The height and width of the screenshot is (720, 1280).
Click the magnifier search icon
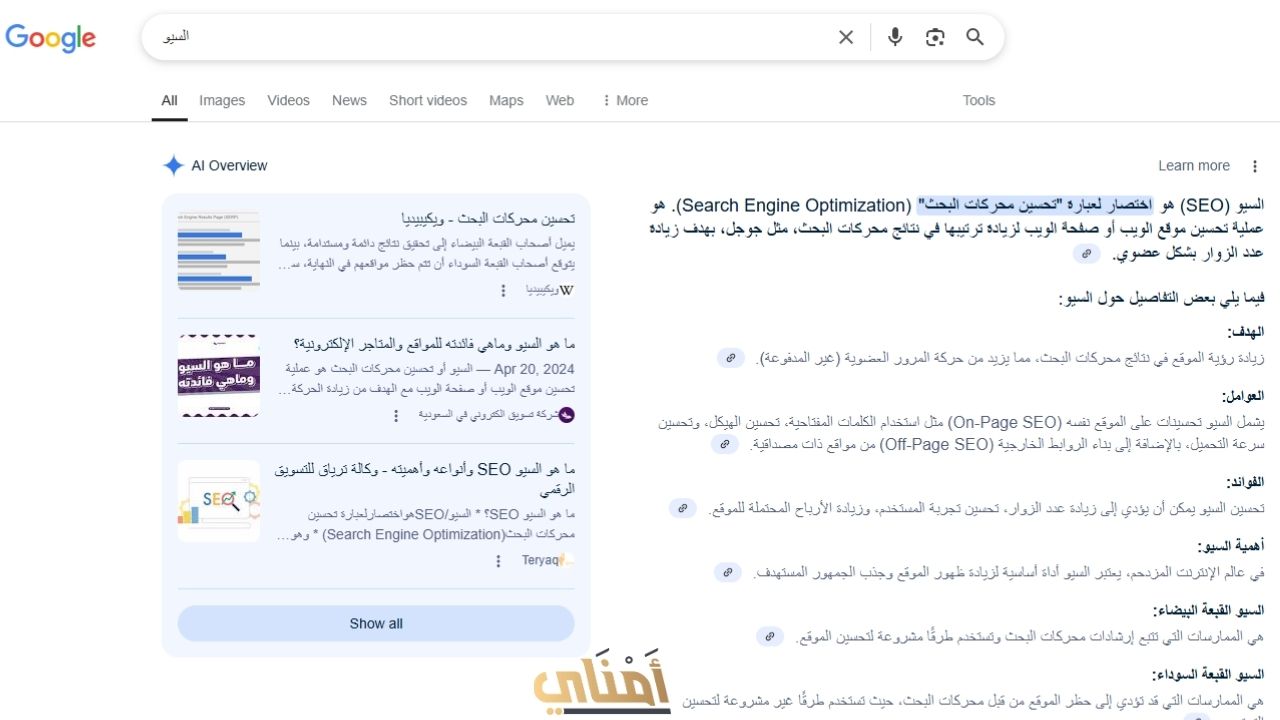975,37
